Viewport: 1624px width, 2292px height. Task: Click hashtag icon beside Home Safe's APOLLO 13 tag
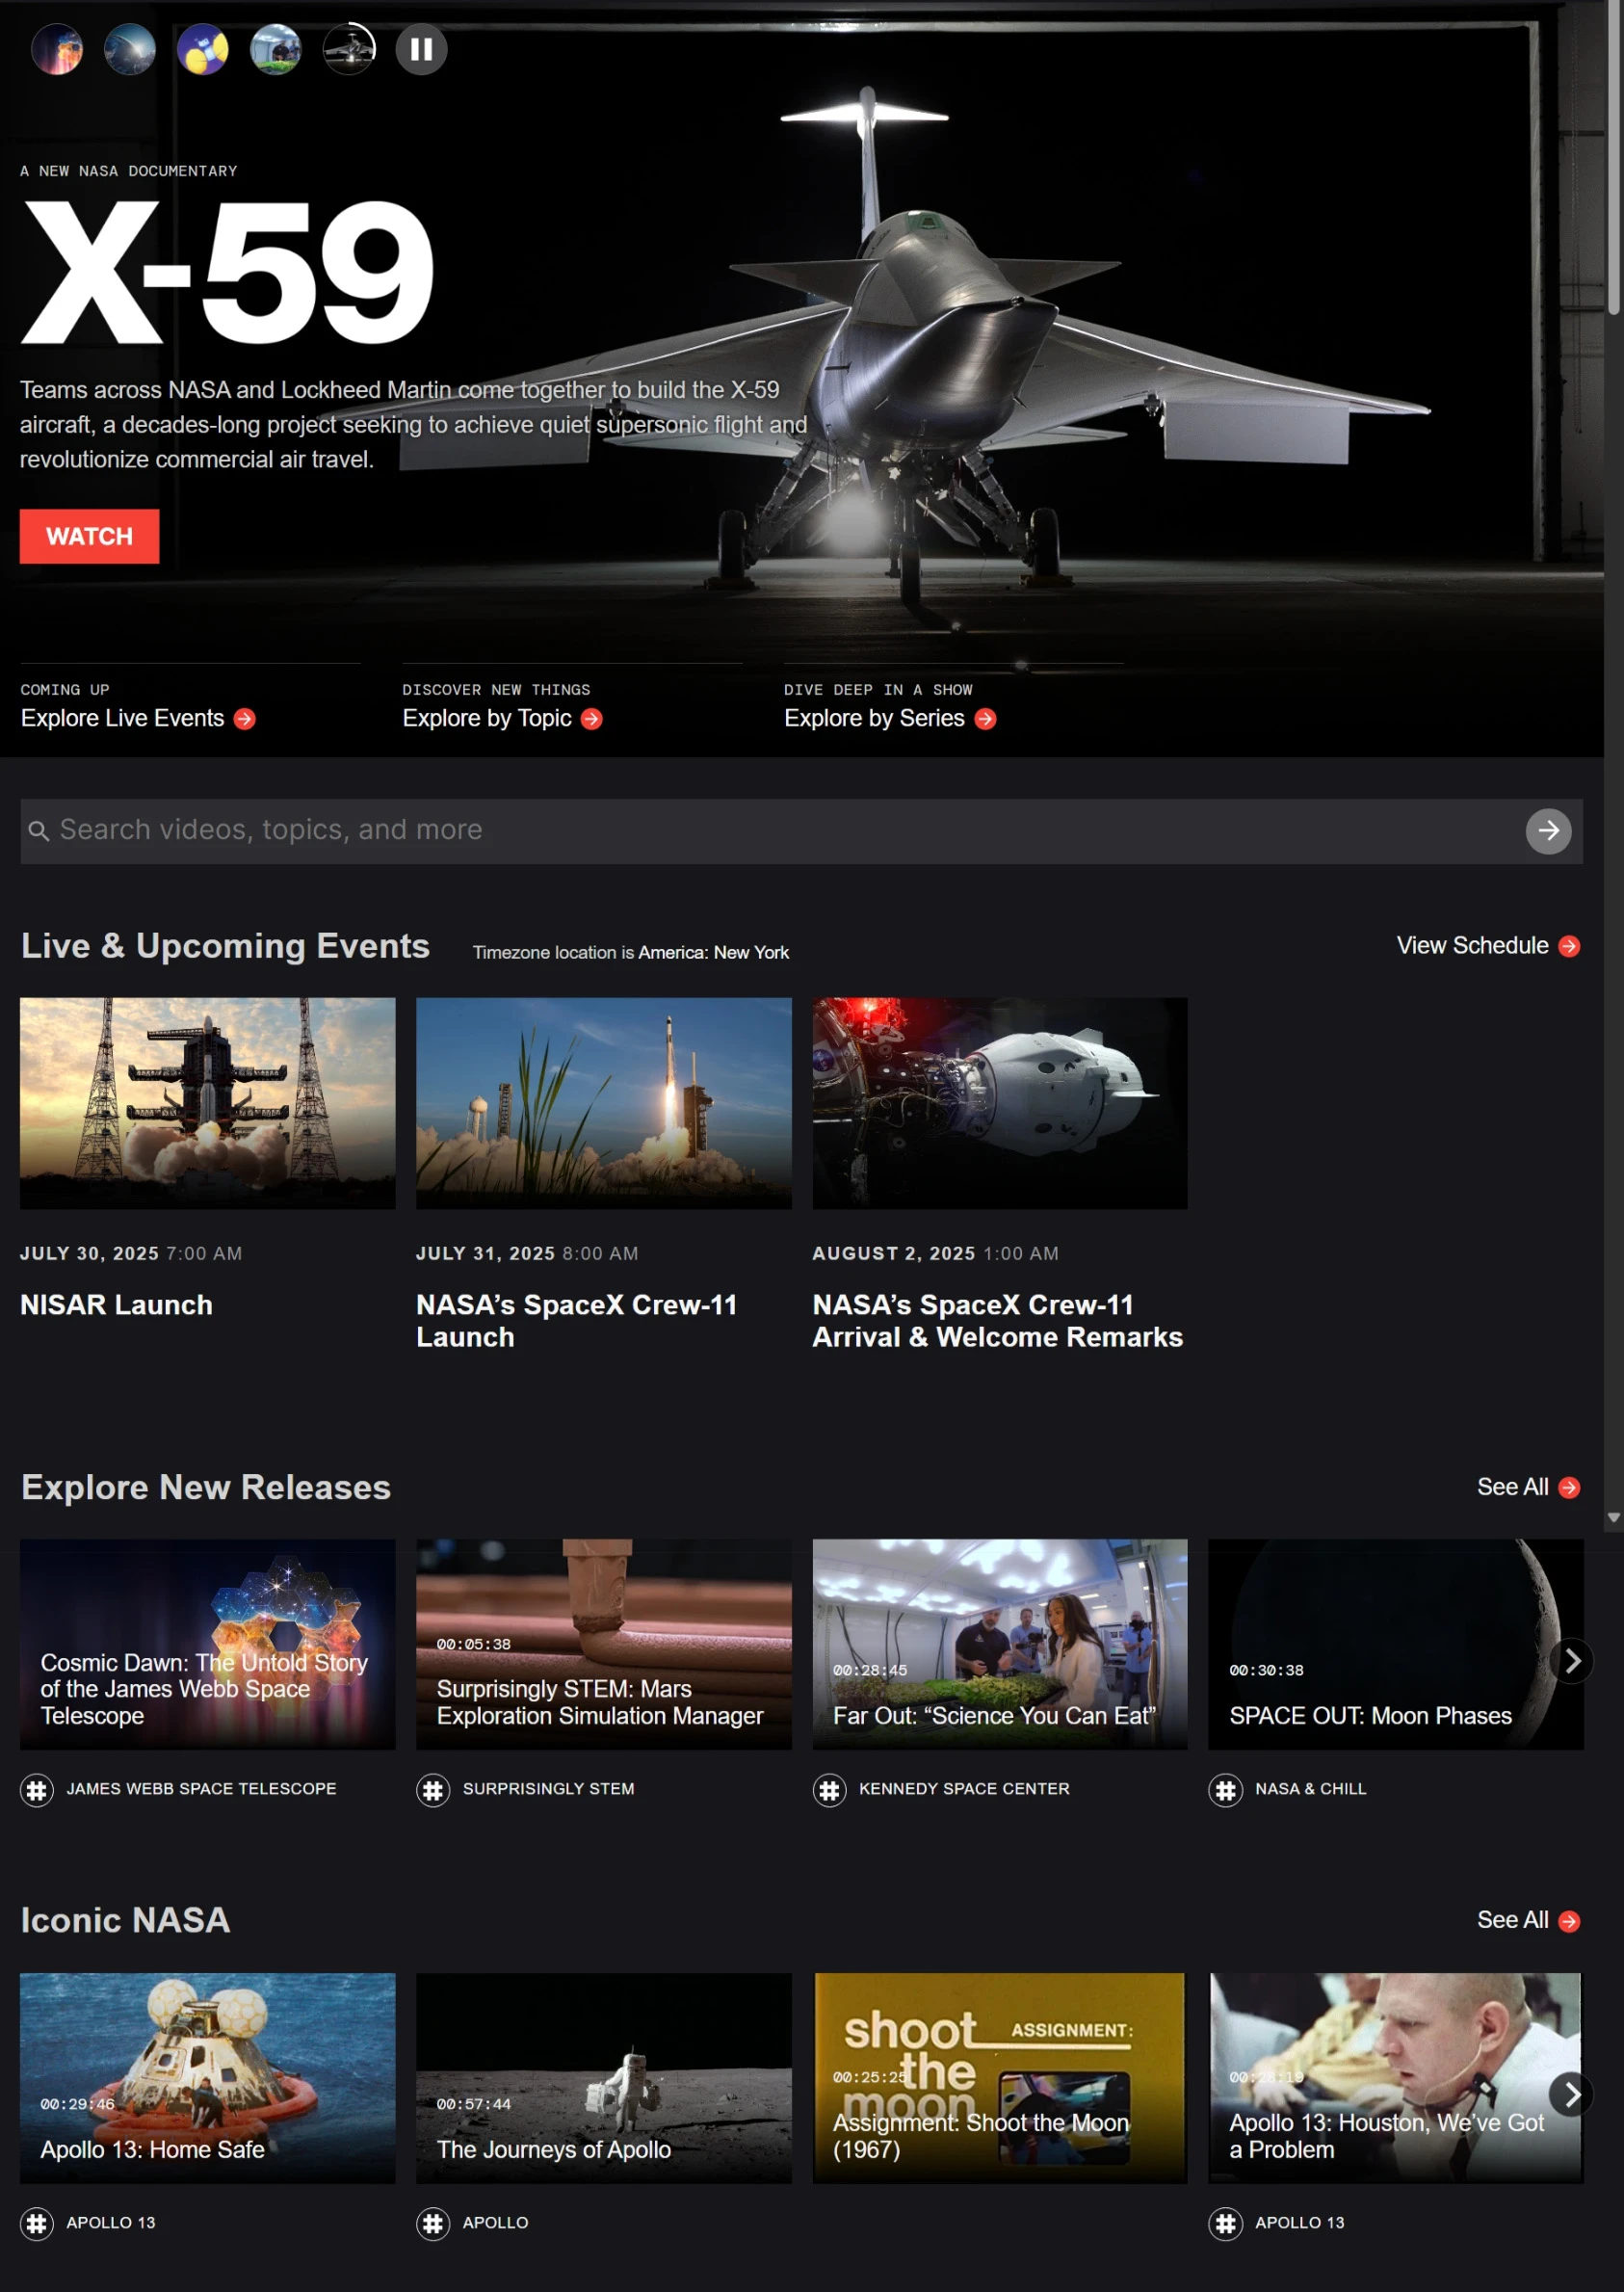[x=37, y=2223]
